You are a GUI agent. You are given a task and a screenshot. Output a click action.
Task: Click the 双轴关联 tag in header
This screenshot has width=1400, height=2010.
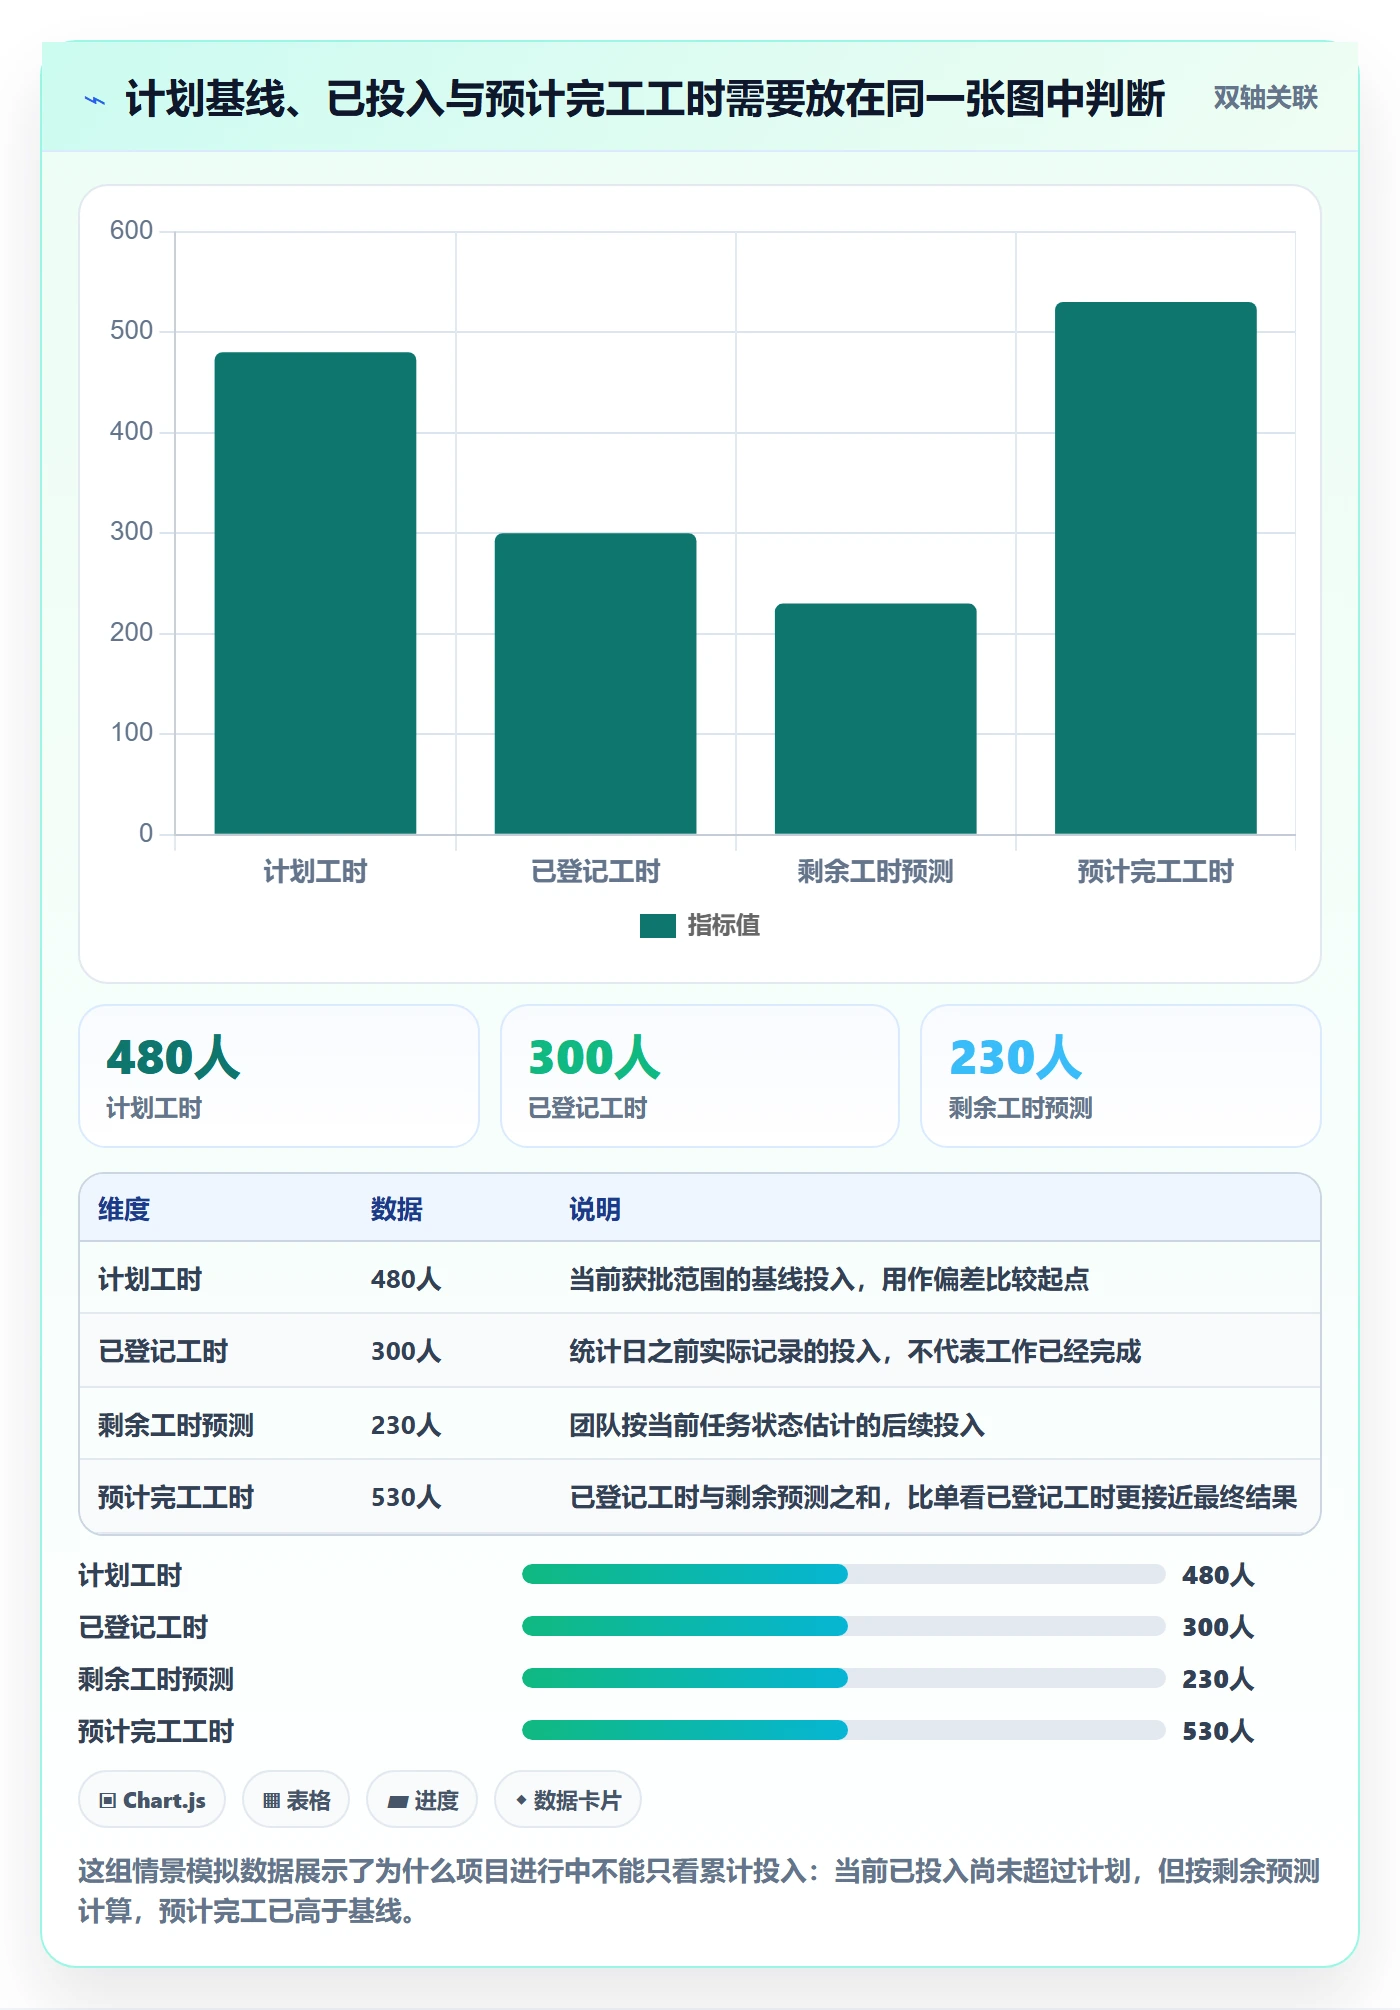click(x=1265, y=98)
